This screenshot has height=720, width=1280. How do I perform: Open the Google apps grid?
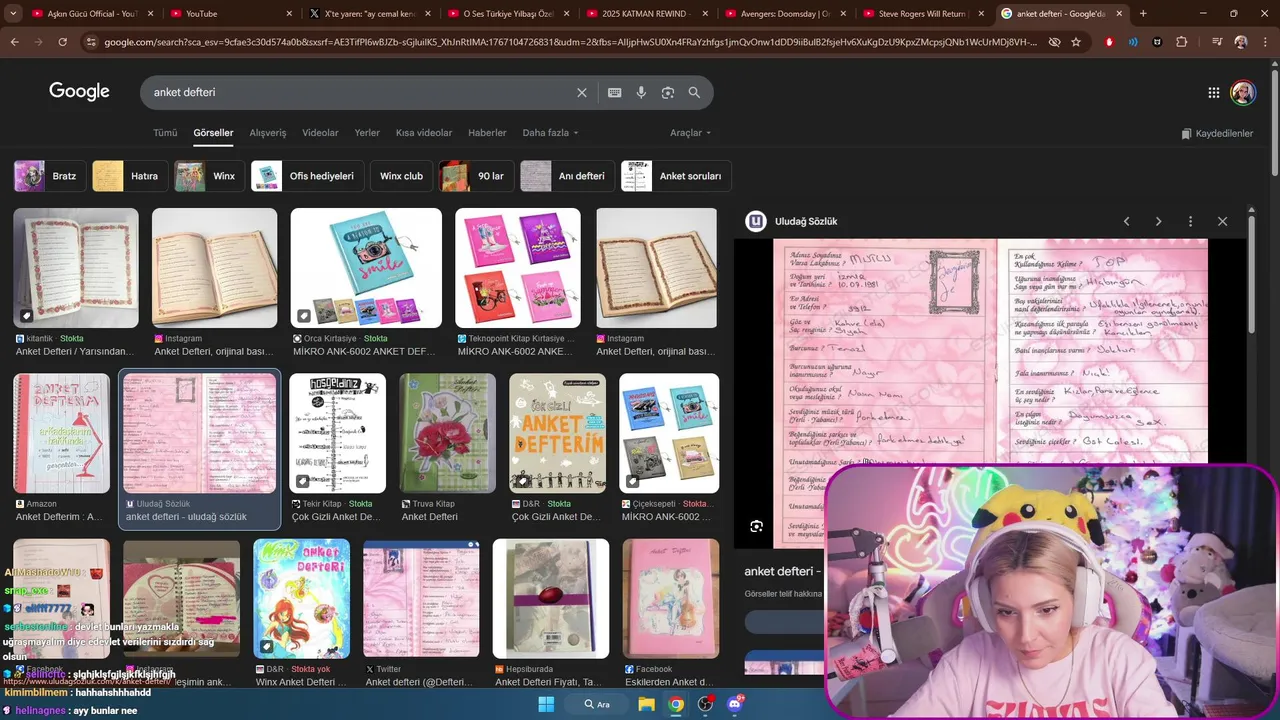click(x=1214, y=92)
